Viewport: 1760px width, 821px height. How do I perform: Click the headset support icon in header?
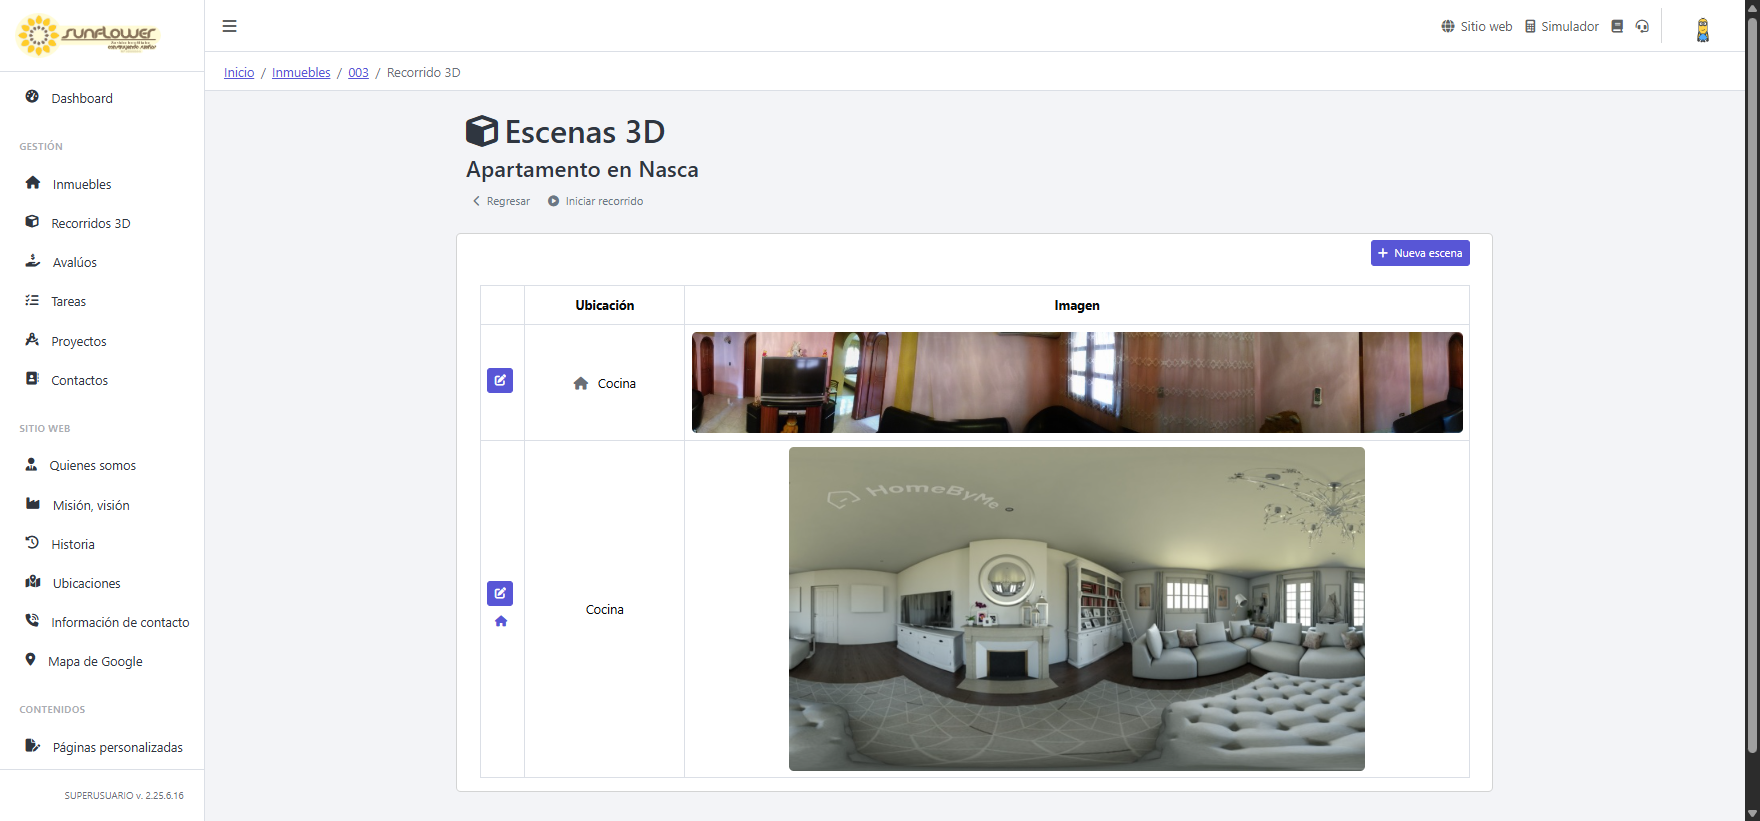1642,27
